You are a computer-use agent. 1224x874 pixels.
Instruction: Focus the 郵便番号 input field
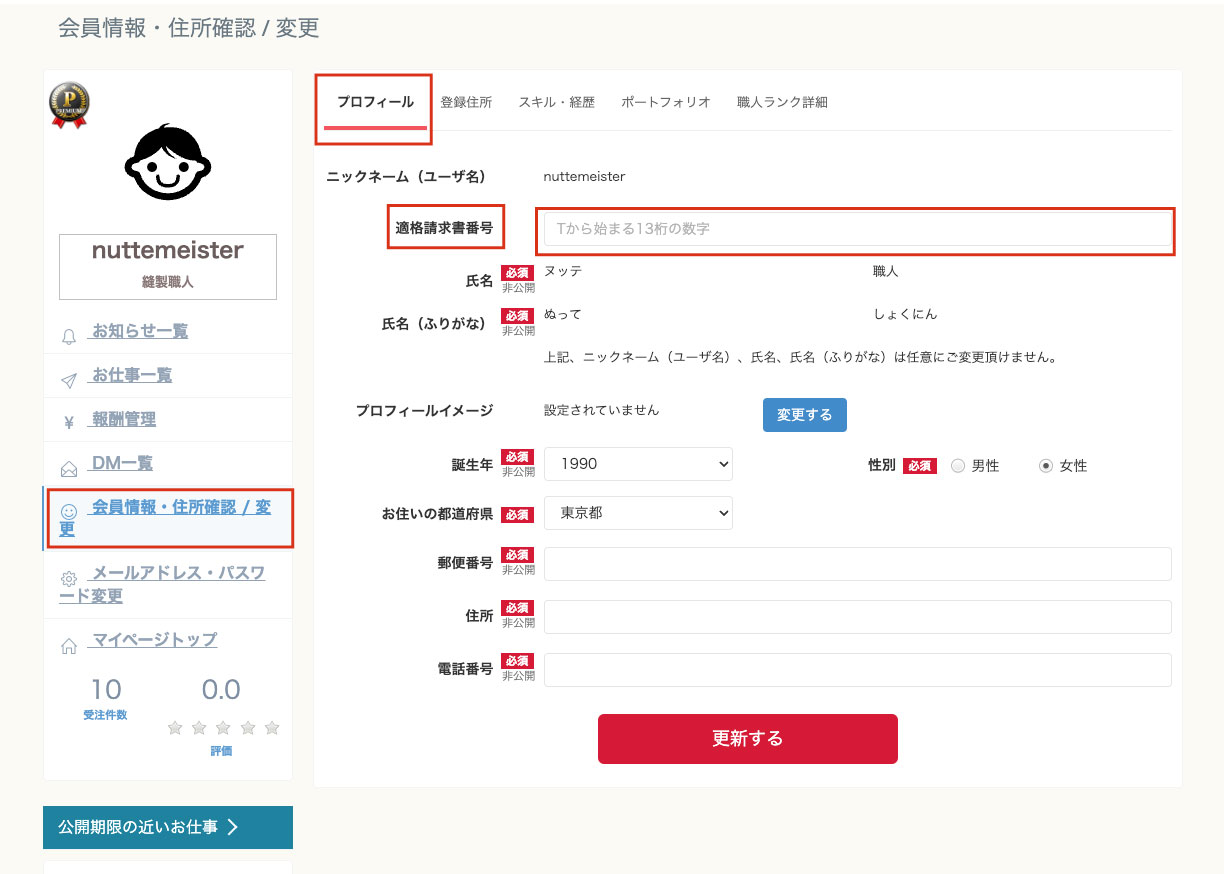coord(857,564)
